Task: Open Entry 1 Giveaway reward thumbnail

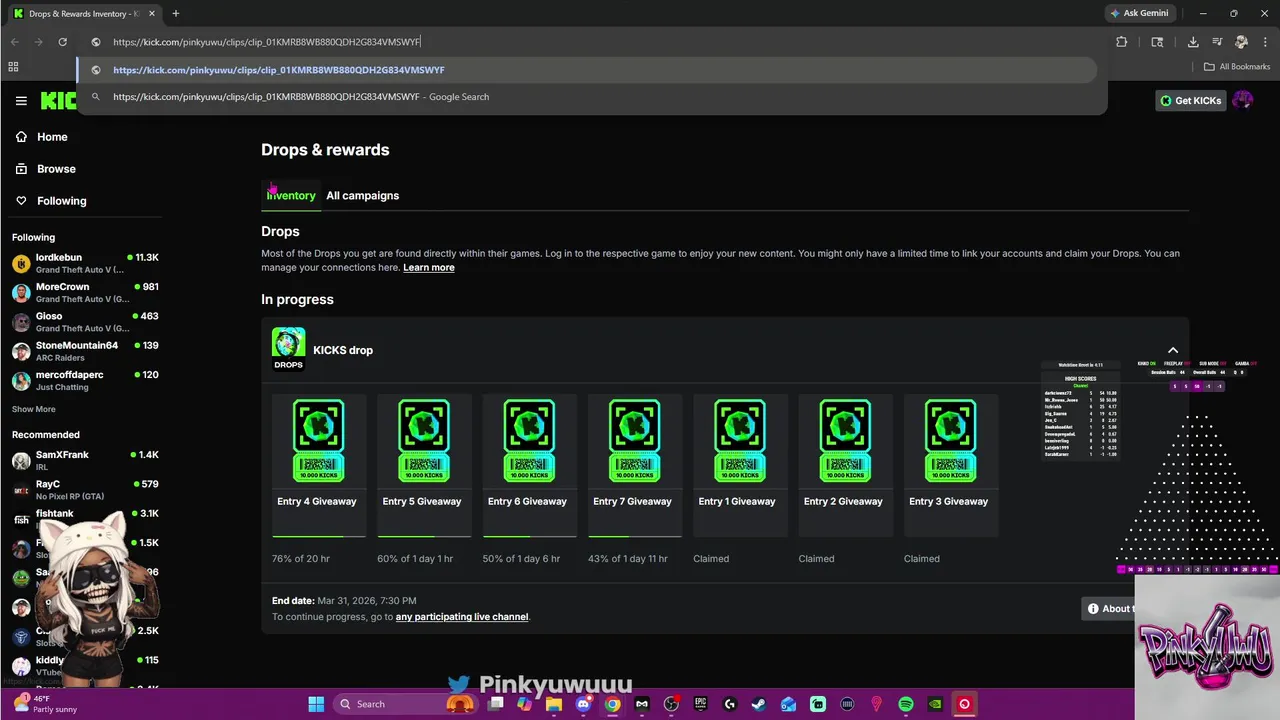Action: click(x=740, y=441)
